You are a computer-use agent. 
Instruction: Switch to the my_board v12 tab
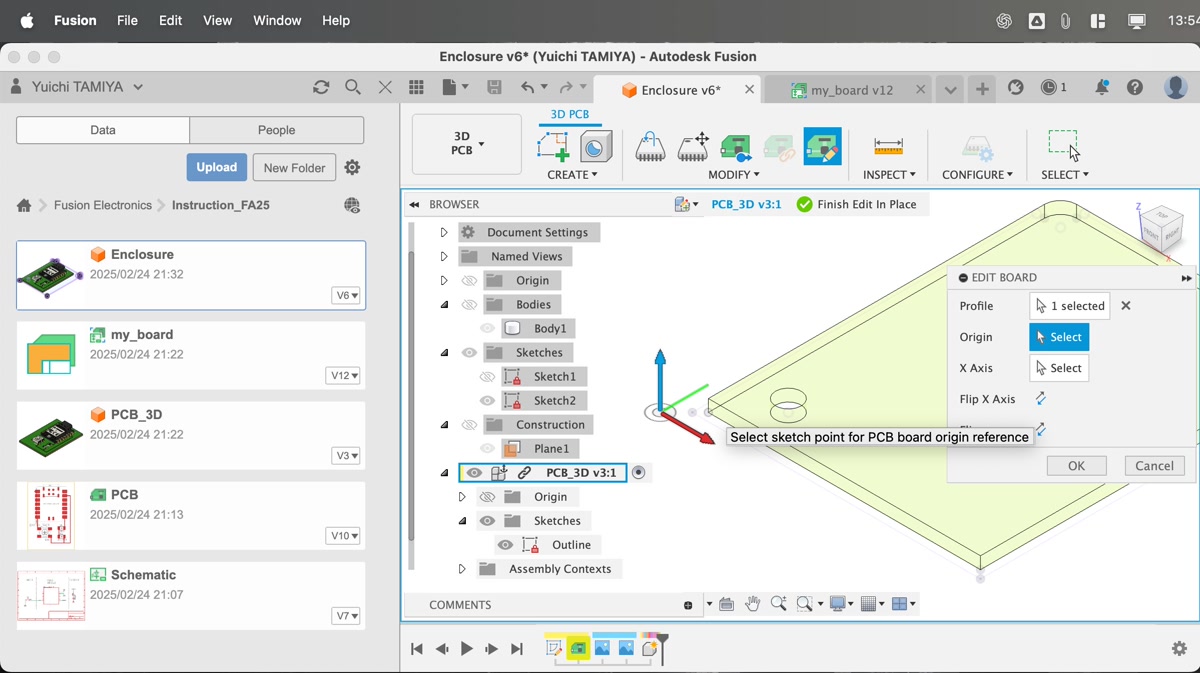click(x=850, y=90)
